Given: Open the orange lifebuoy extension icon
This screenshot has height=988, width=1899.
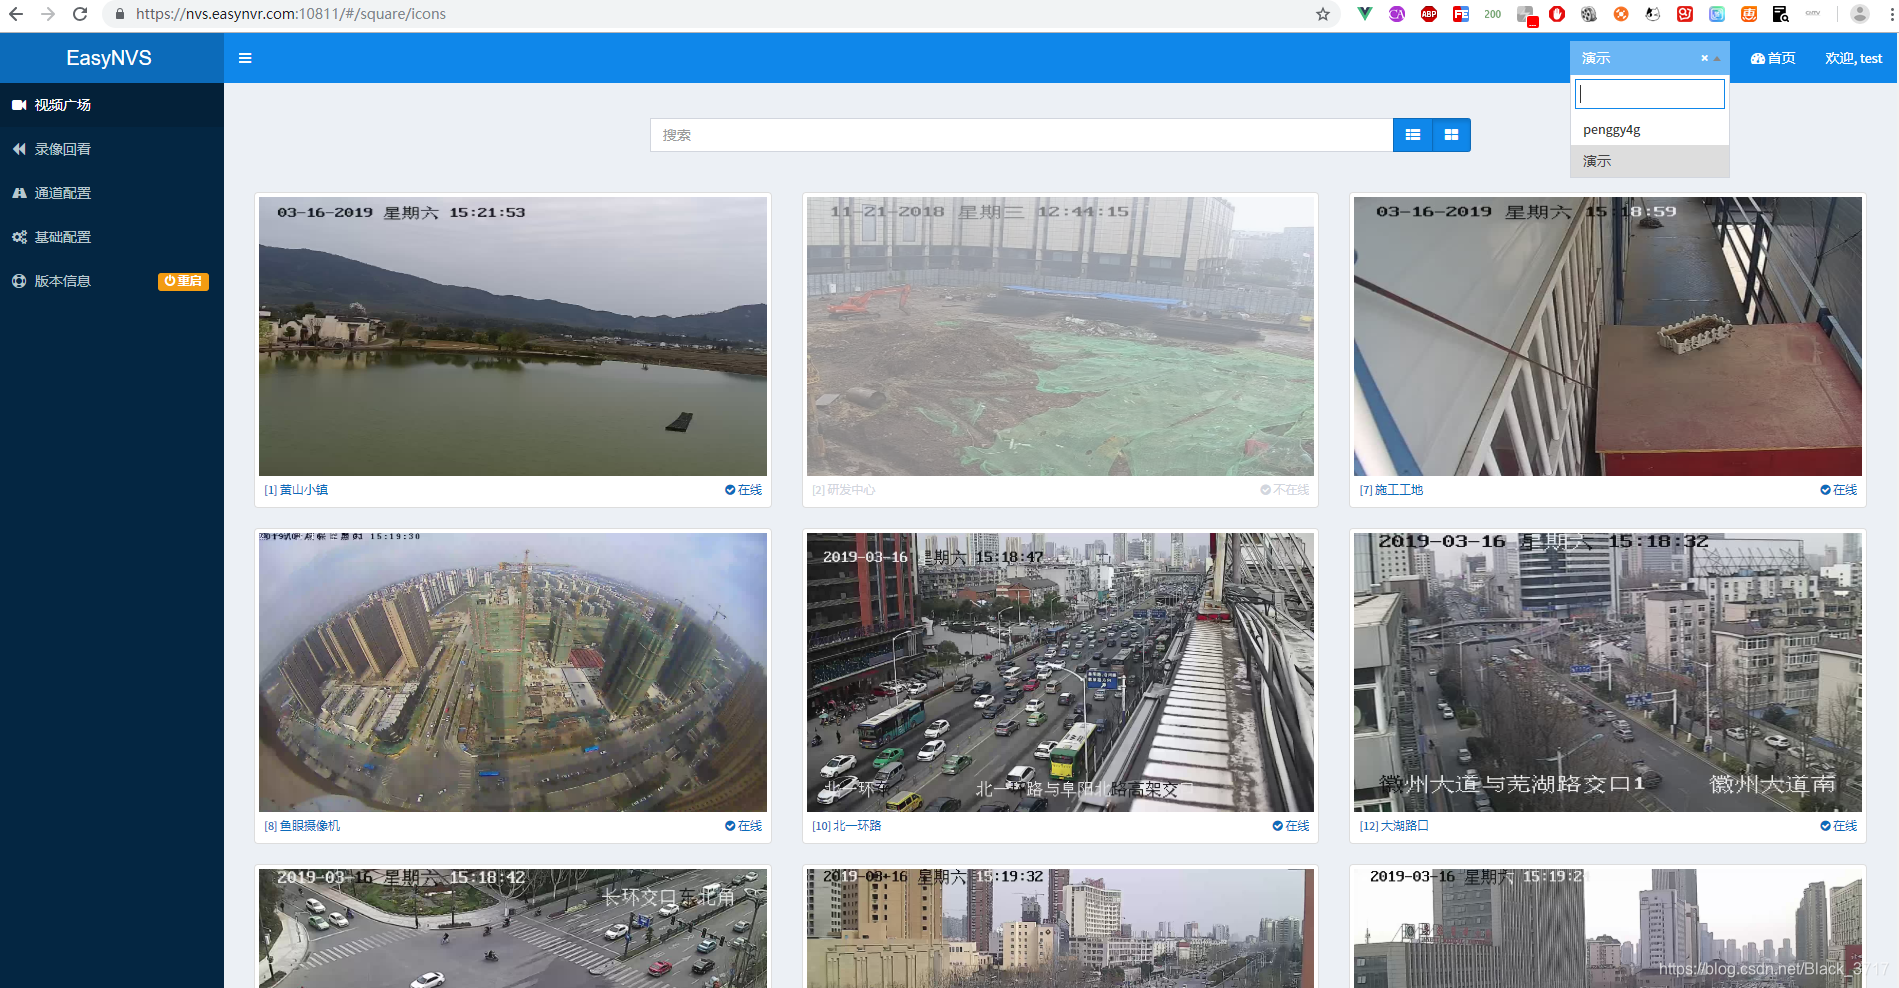Looking at the screenshot, I should click(1621, 14).
